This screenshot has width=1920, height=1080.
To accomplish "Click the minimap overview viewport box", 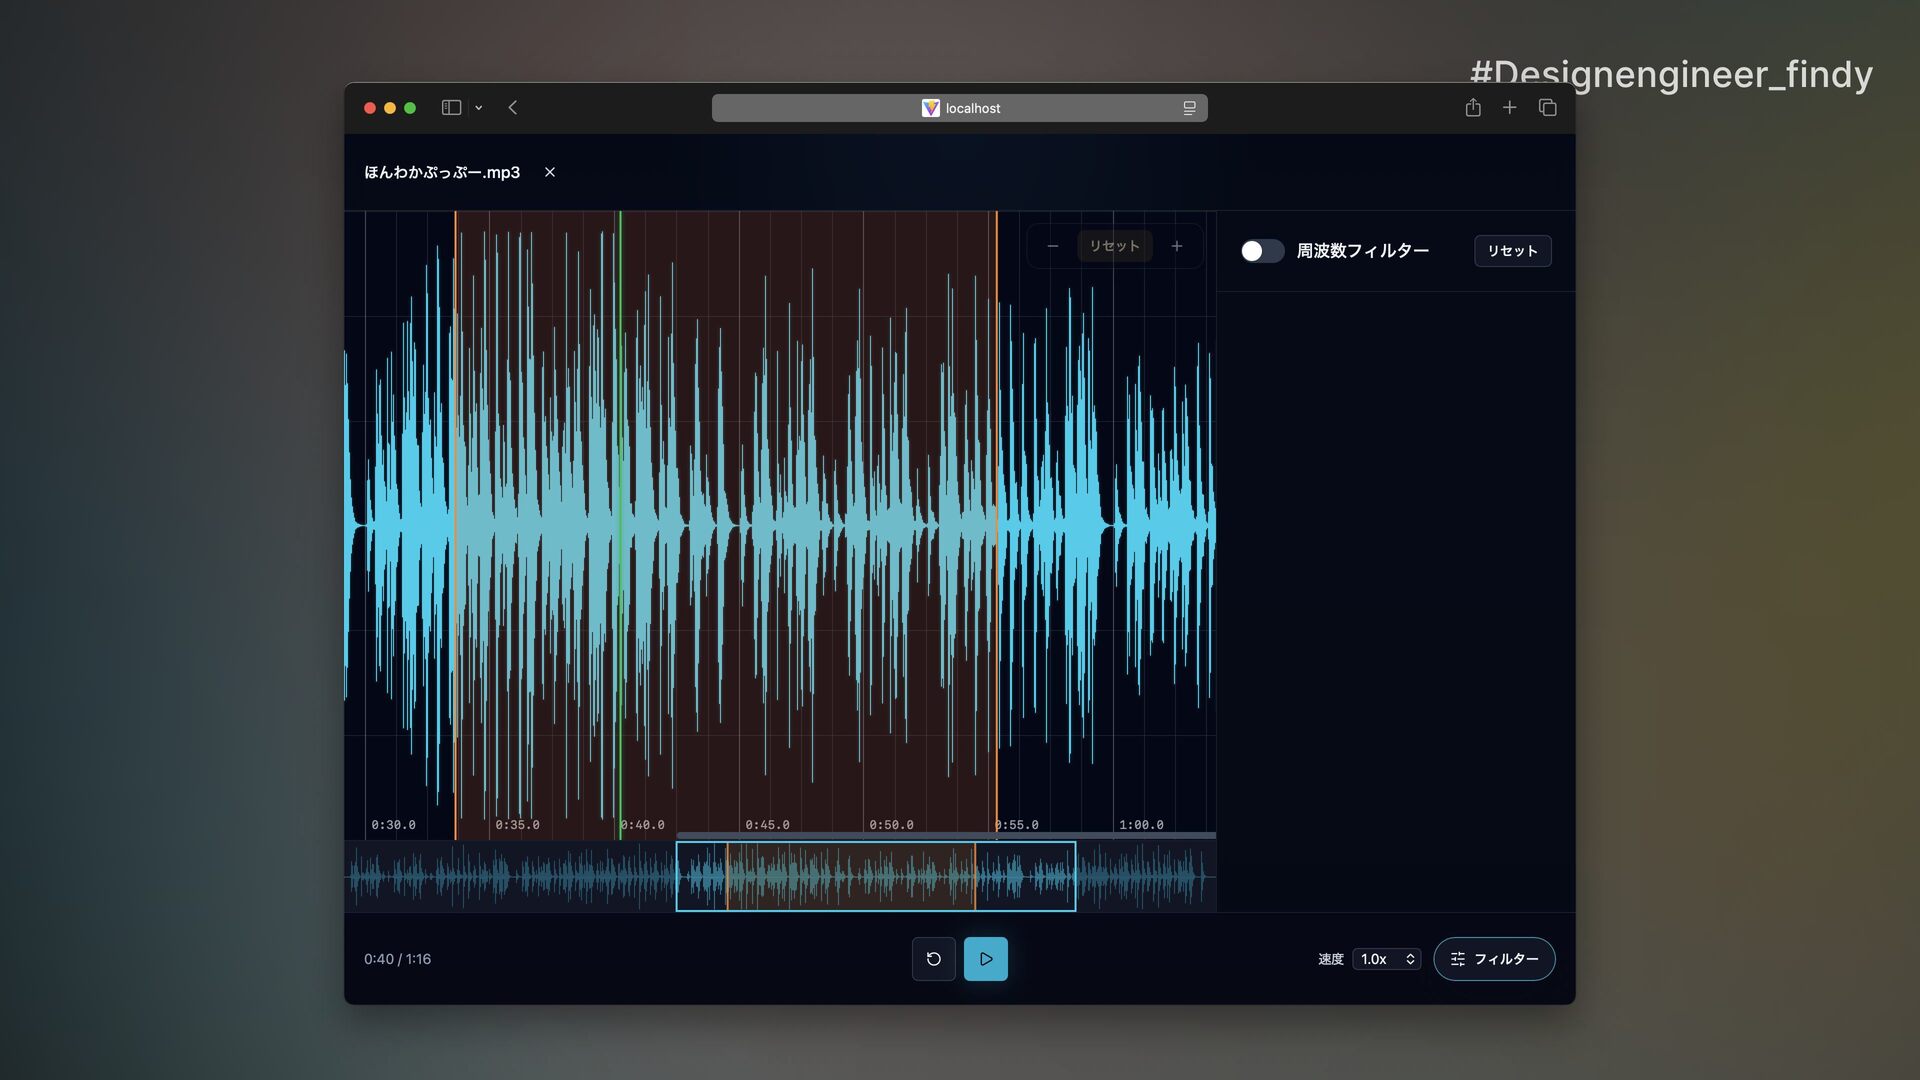I will click(875, 876).
